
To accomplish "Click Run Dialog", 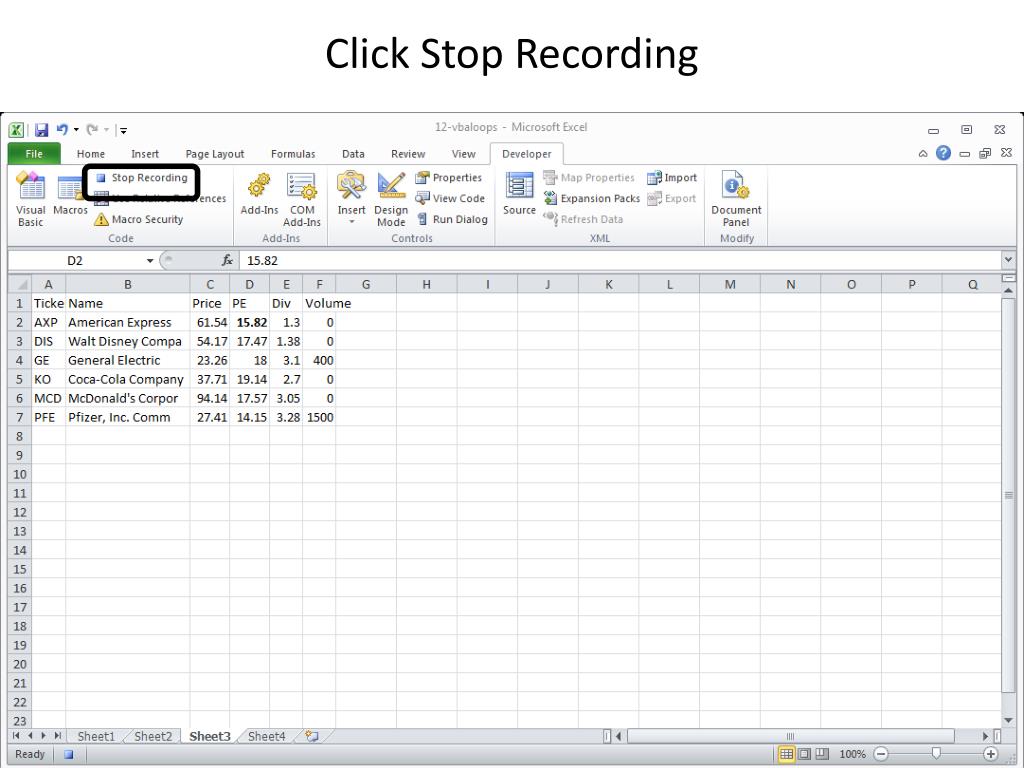I will [453, 219].
